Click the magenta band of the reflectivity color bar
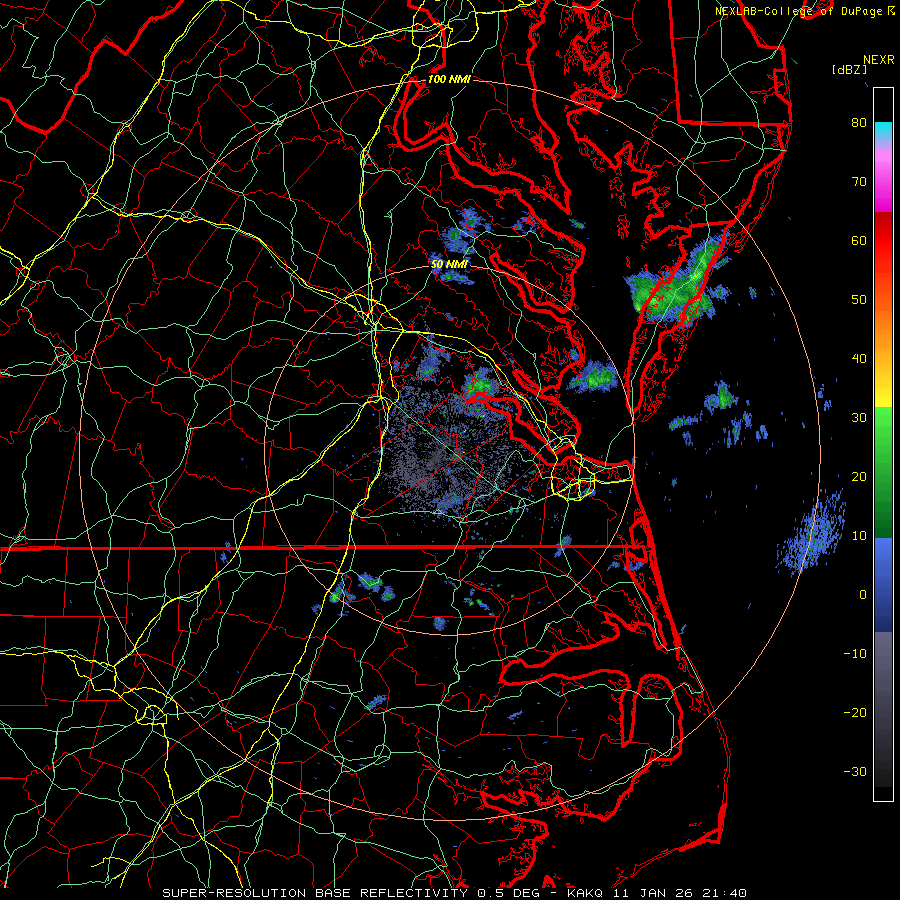The image size is (900, 900). tap(883, 181)
